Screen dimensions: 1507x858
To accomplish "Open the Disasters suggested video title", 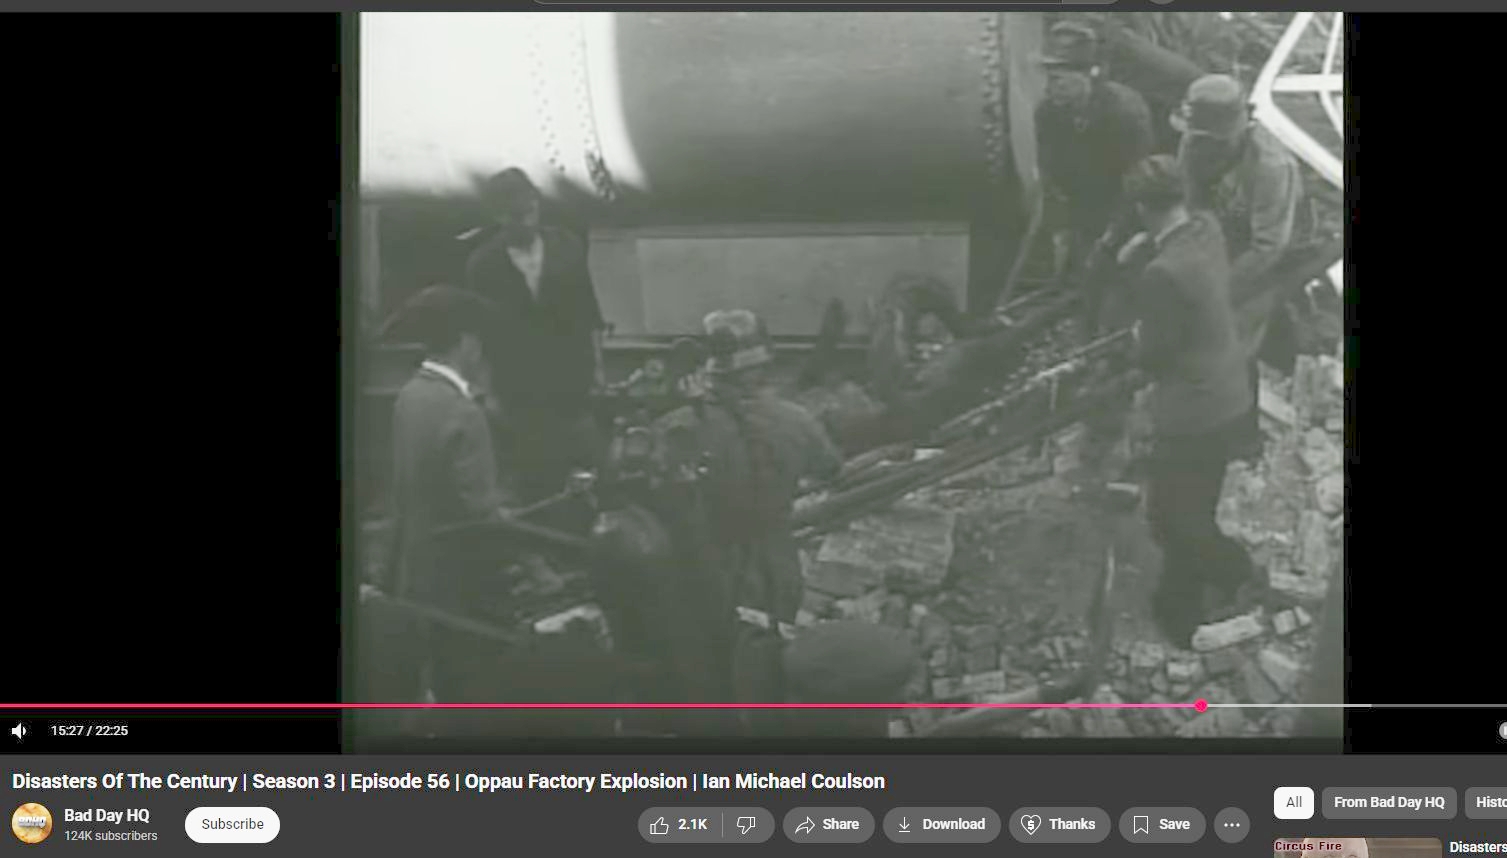I will [x=1478, y=848].
